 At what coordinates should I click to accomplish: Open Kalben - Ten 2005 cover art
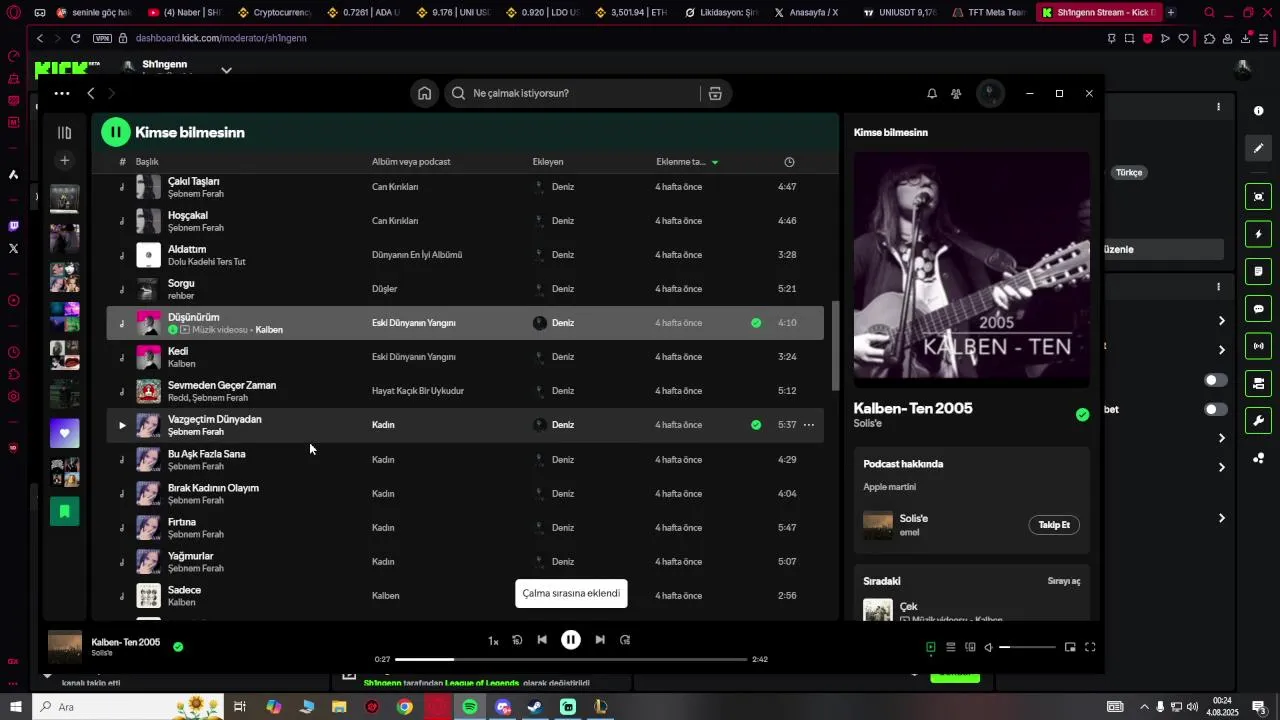click(971, 269)
